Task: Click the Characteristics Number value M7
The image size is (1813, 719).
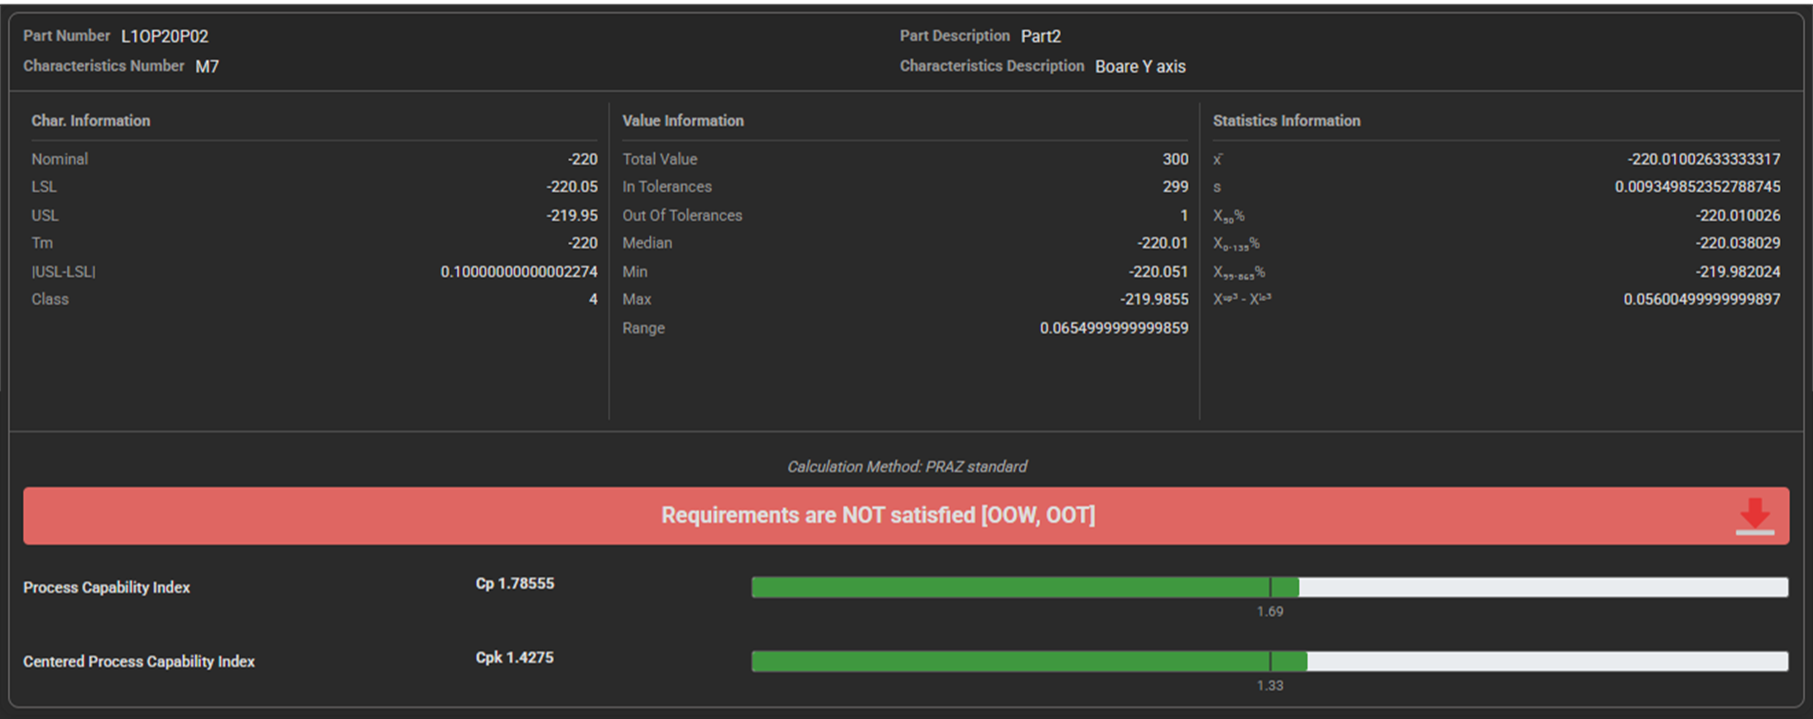Action: 207,67
